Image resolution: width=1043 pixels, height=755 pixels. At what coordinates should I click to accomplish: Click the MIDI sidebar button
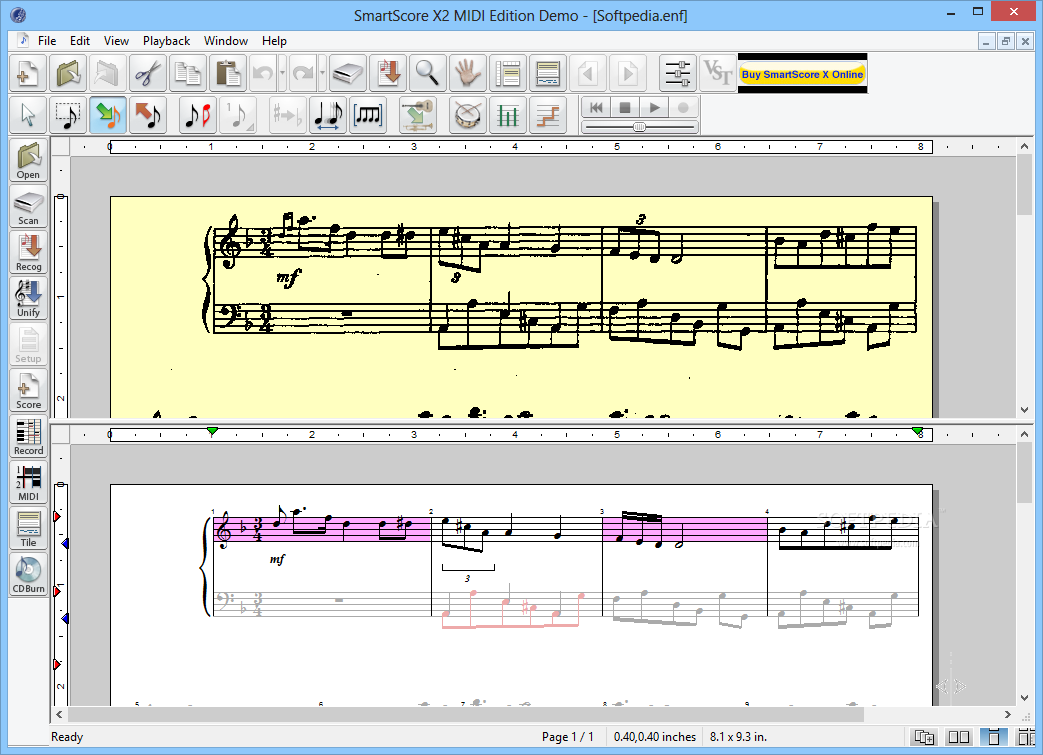28,482
